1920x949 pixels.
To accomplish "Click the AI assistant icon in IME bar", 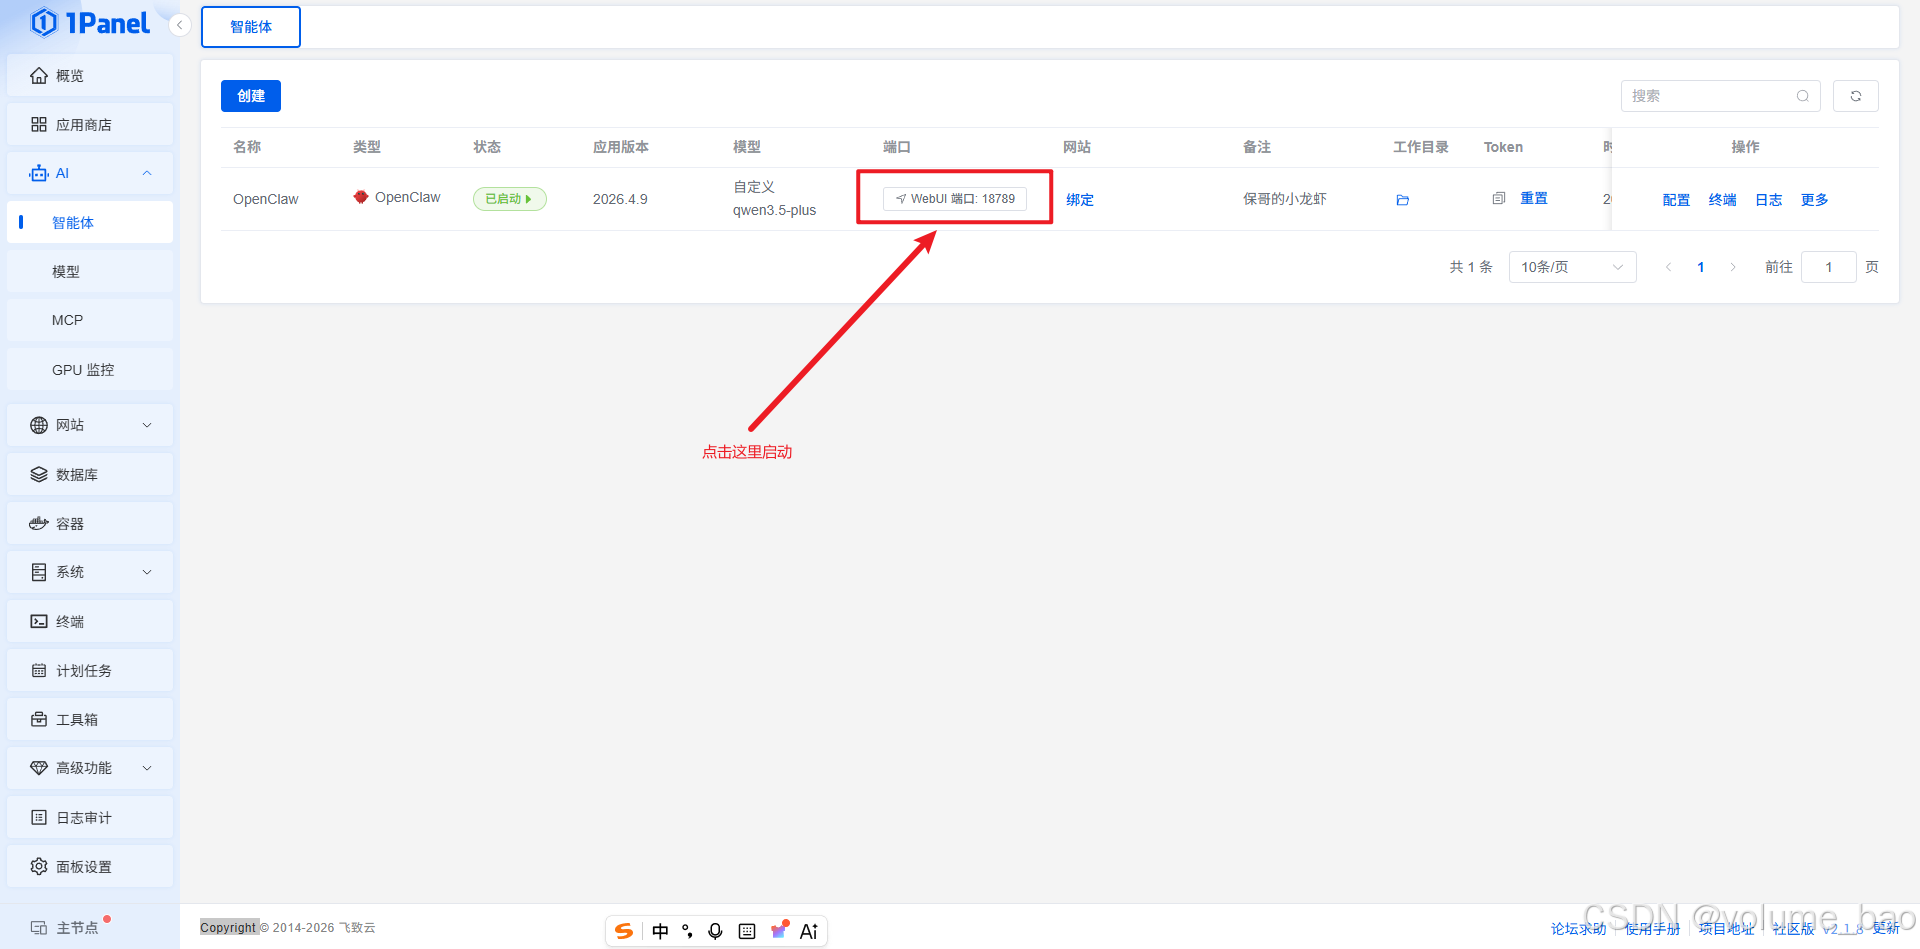I will coord(809,931).
